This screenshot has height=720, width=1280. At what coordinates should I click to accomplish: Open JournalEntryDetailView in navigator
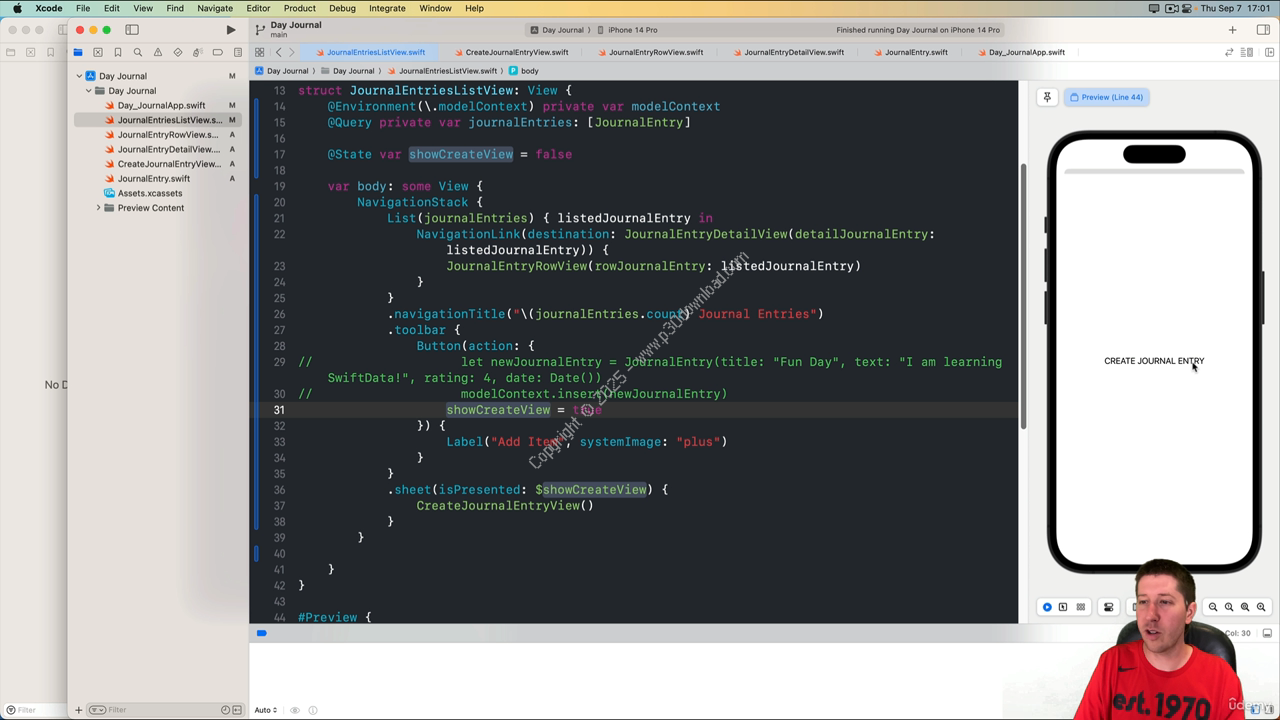[x=168, y=149]
